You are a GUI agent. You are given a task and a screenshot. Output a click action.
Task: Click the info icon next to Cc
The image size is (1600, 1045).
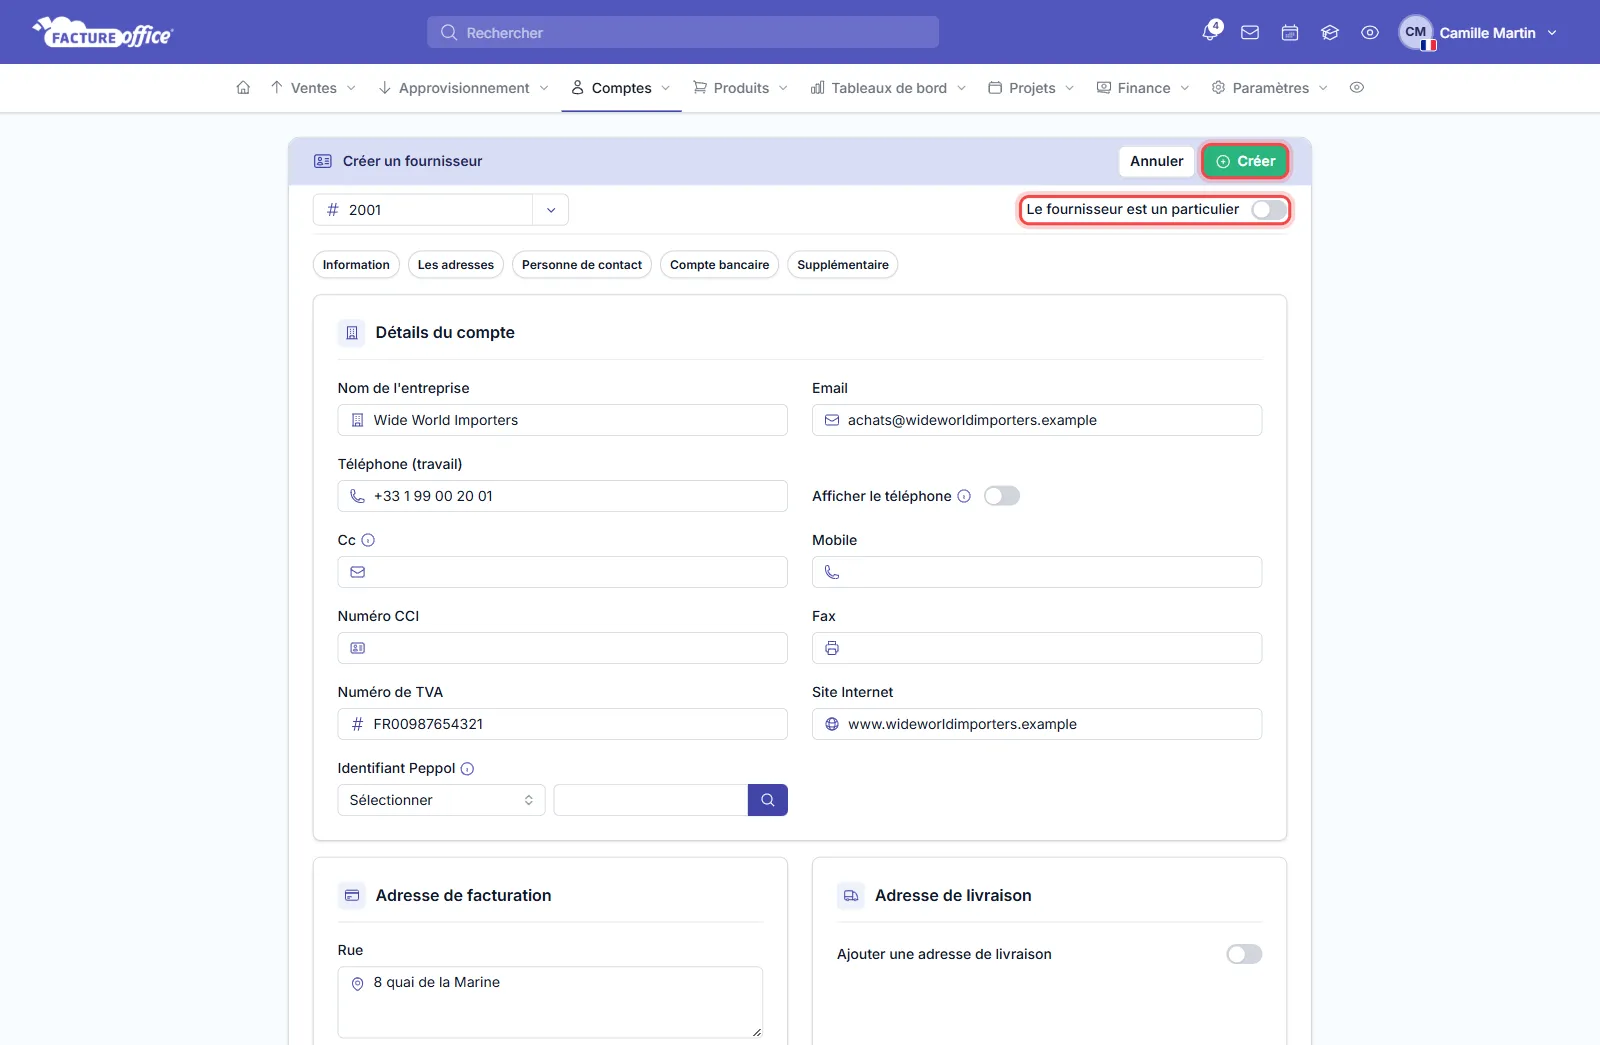[368, 540]
